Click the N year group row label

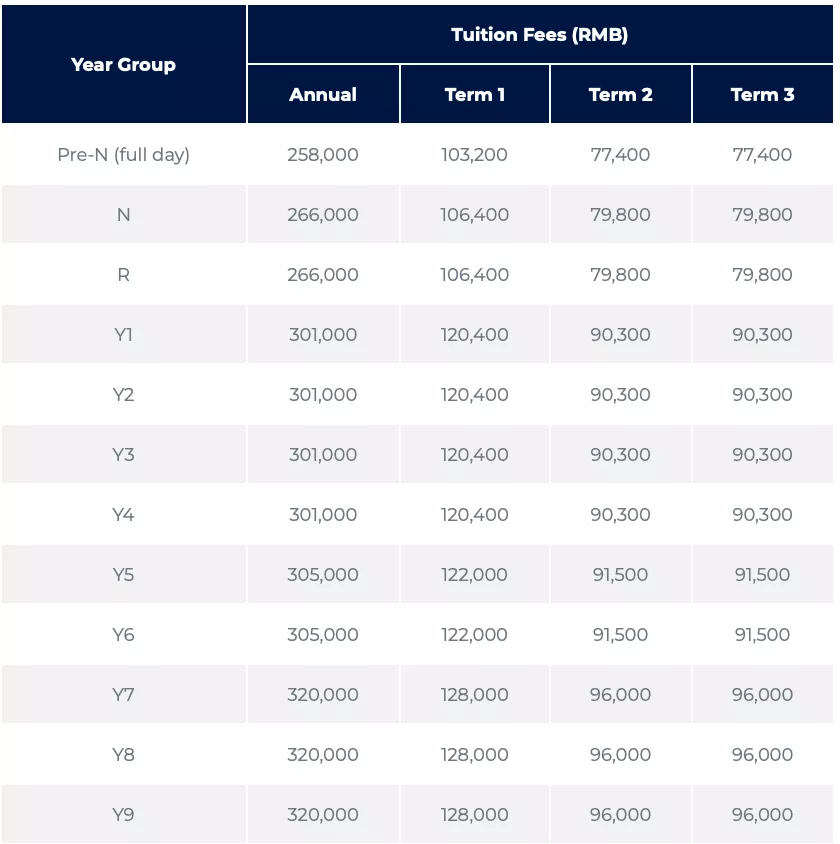(124, 215)
